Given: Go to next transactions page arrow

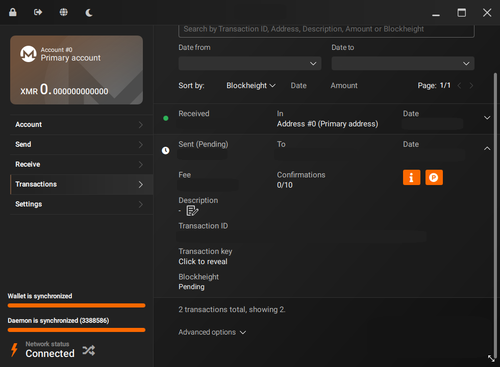Looking at the screenshot, I should click(471, 86).
